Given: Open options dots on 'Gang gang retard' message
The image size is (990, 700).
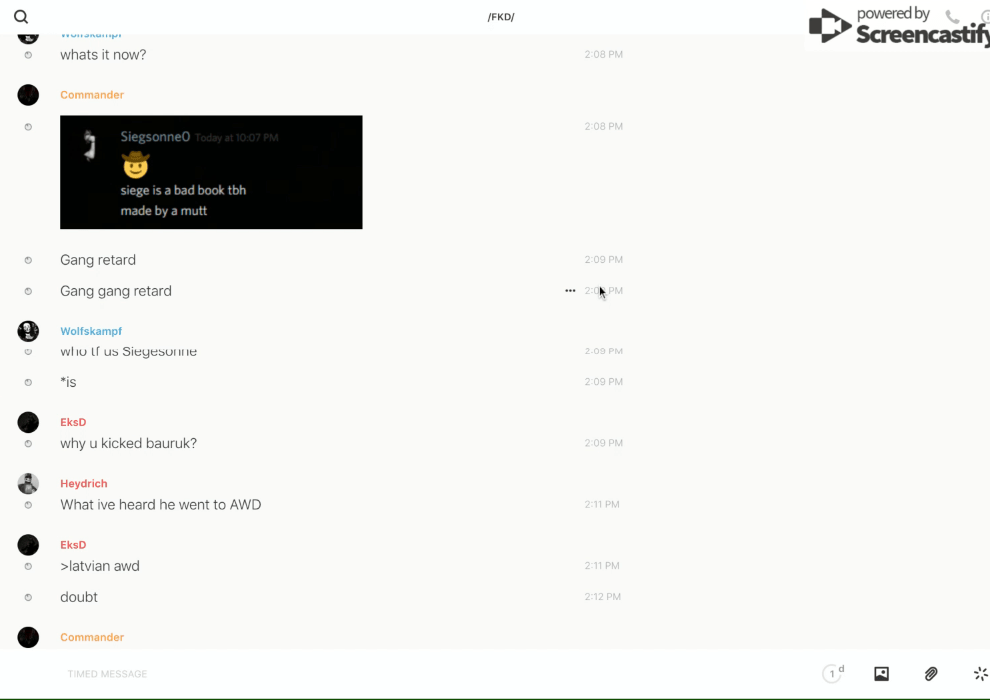Looking at the screenshot, I should [570, 291].
